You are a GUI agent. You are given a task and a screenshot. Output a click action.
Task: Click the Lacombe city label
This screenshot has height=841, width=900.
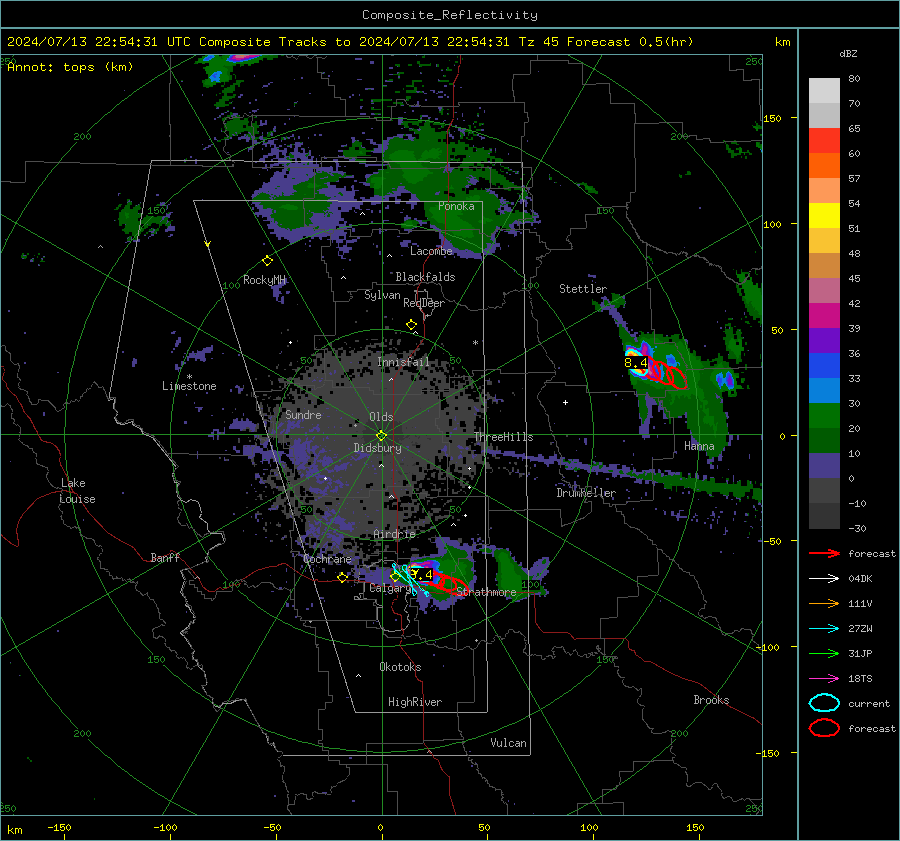coord(431,251)
